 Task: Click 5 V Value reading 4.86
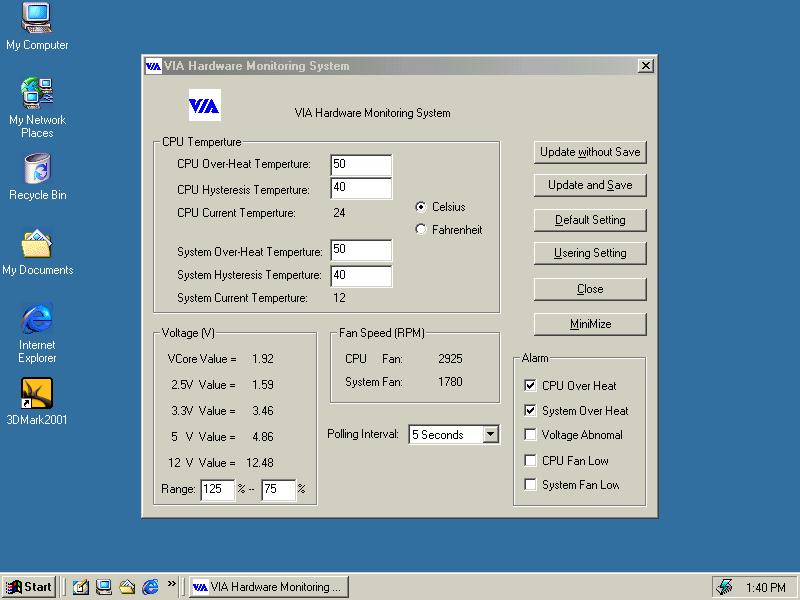click(263, 437)
